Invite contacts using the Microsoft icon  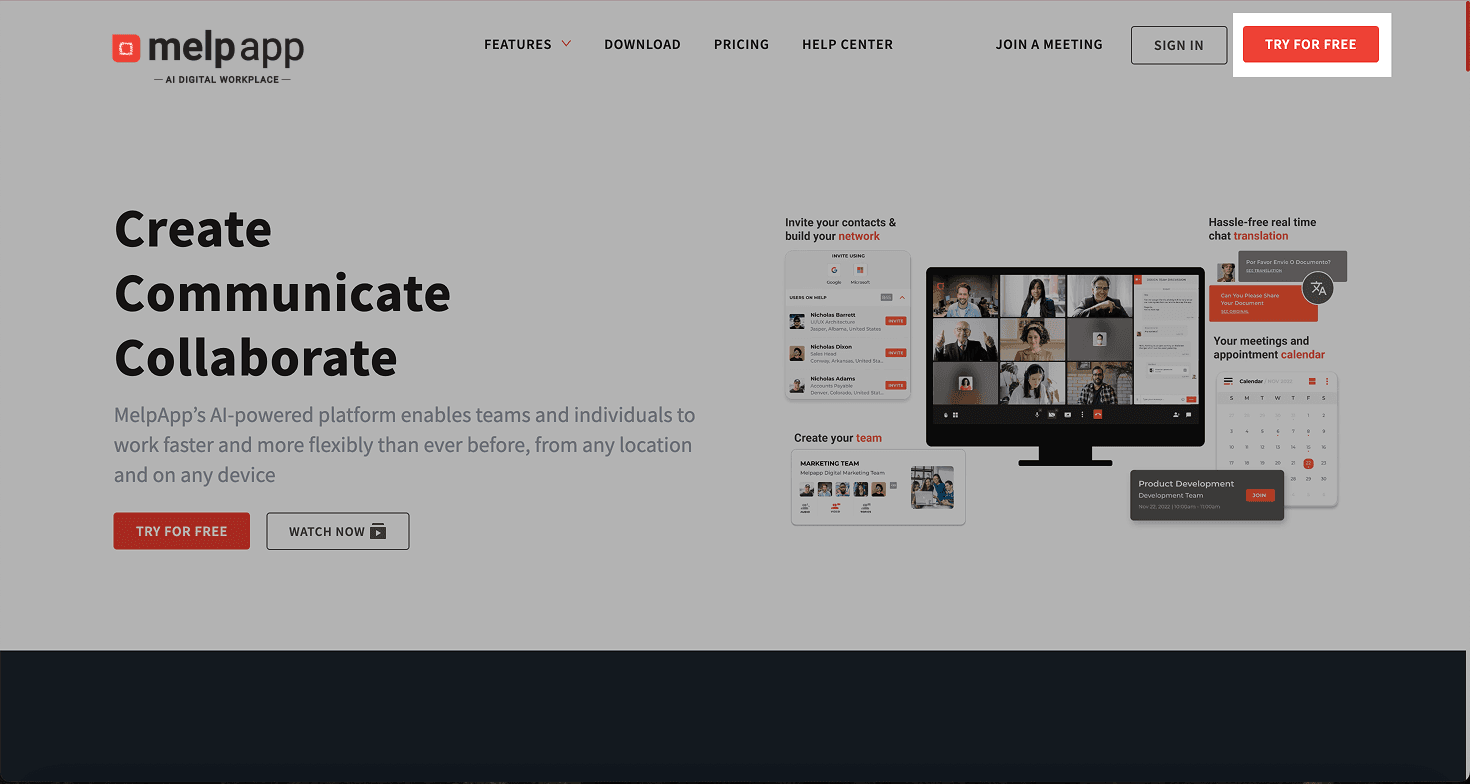pyautogui.click(x=860, y=270)
